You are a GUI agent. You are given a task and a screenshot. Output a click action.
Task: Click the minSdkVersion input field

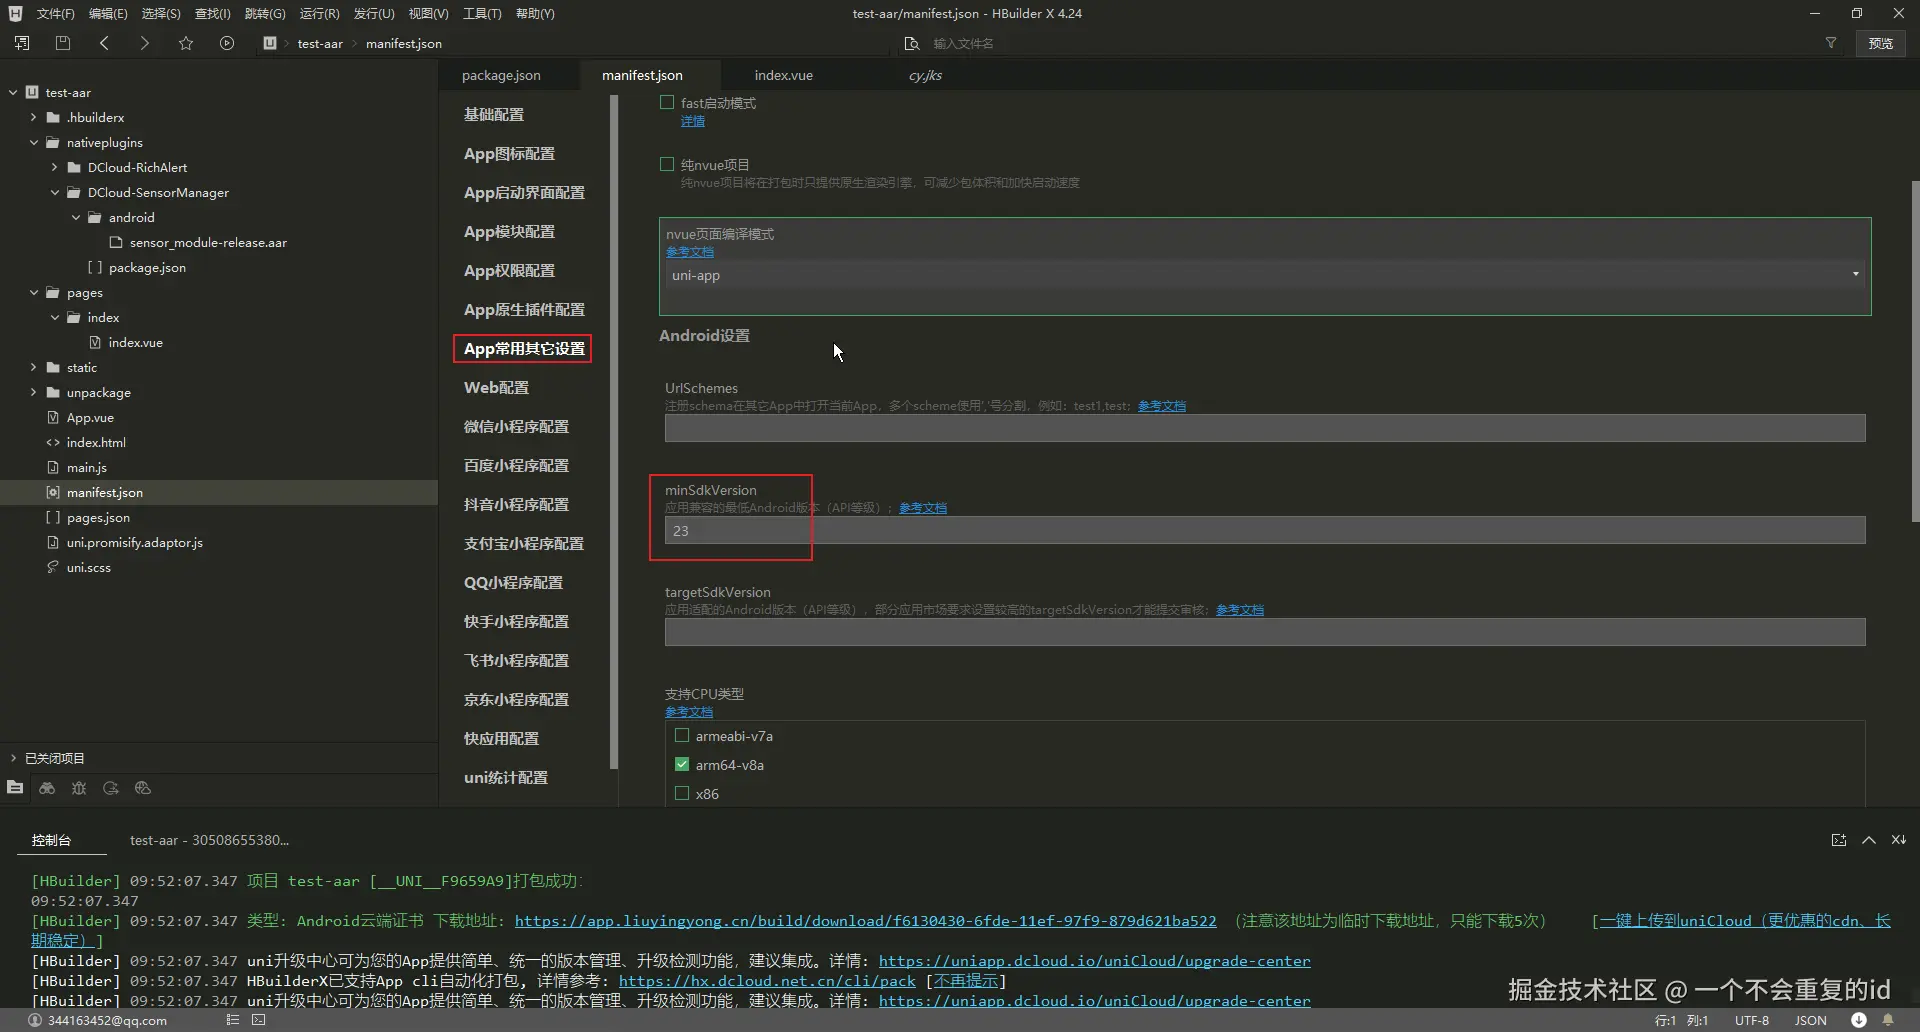coord(1265,530)
